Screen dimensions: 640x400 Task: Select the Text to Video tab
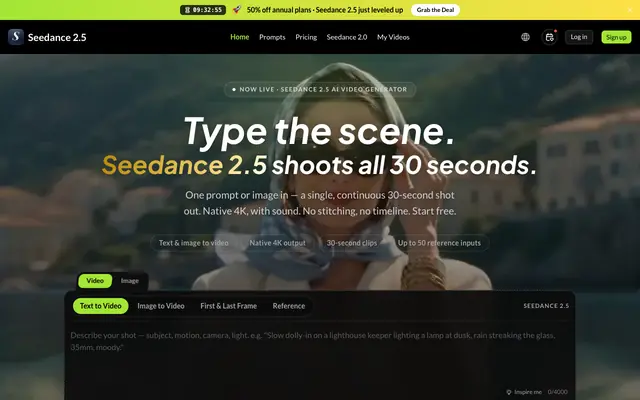[x=100, y=306]
